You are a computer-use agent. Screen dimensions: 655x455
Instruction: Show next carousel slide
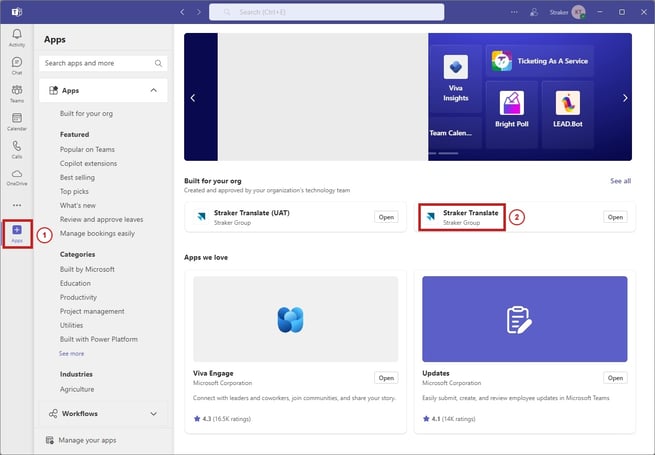(625, 98)
